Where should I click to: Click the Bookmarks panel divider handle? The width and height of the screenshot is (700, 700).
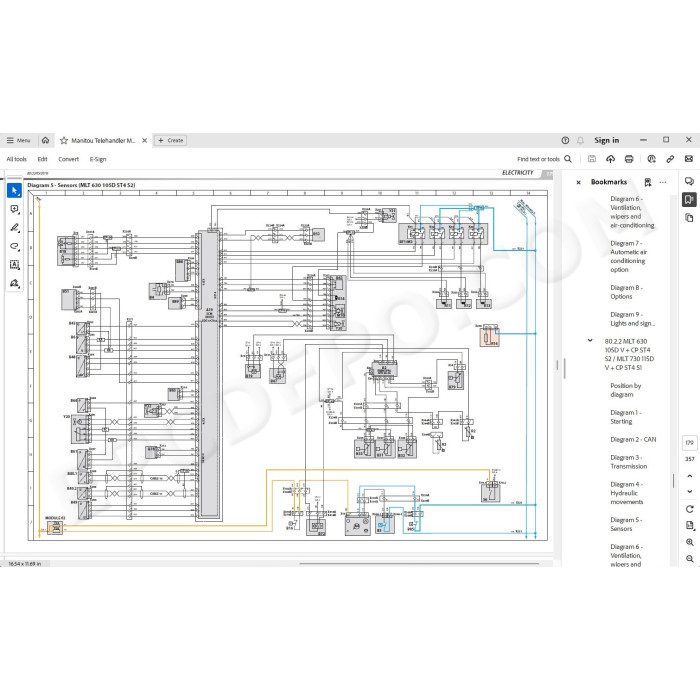564,368
